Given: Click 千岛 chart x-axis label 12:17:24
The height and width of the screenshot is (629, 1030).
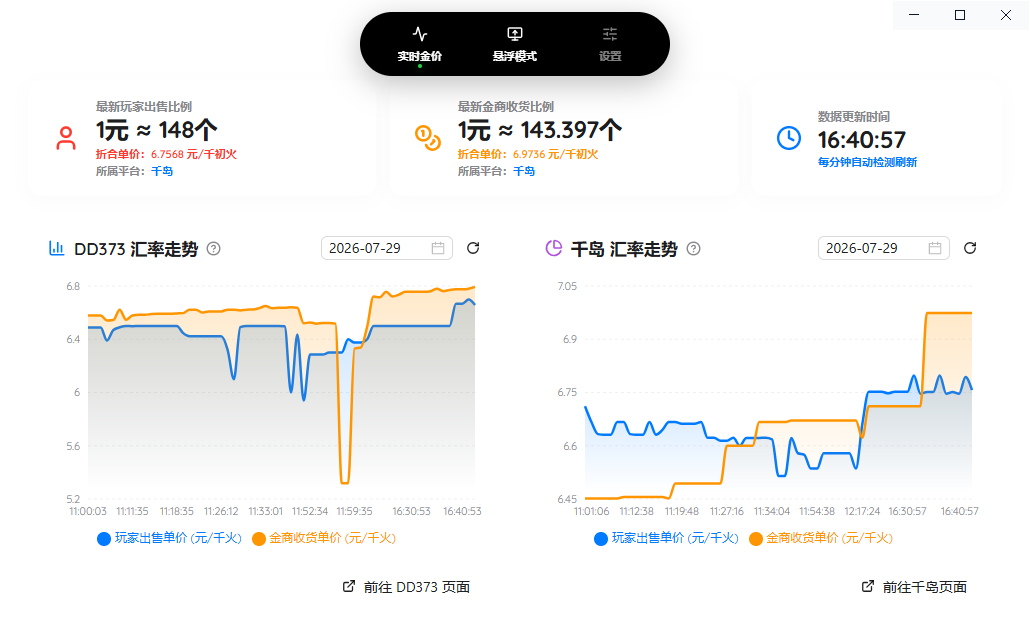Looking at the screenshot, I should point(862,511).
